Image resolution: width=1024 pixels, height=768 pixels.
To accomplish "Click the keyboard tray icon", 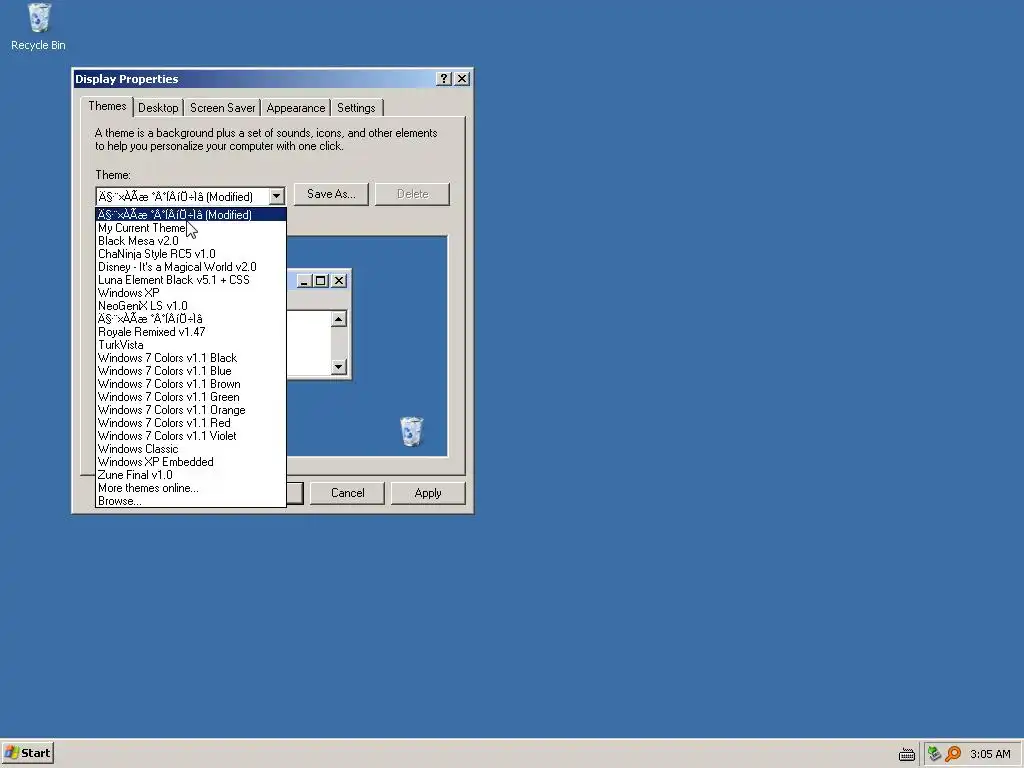I will (x=906, y=754).
